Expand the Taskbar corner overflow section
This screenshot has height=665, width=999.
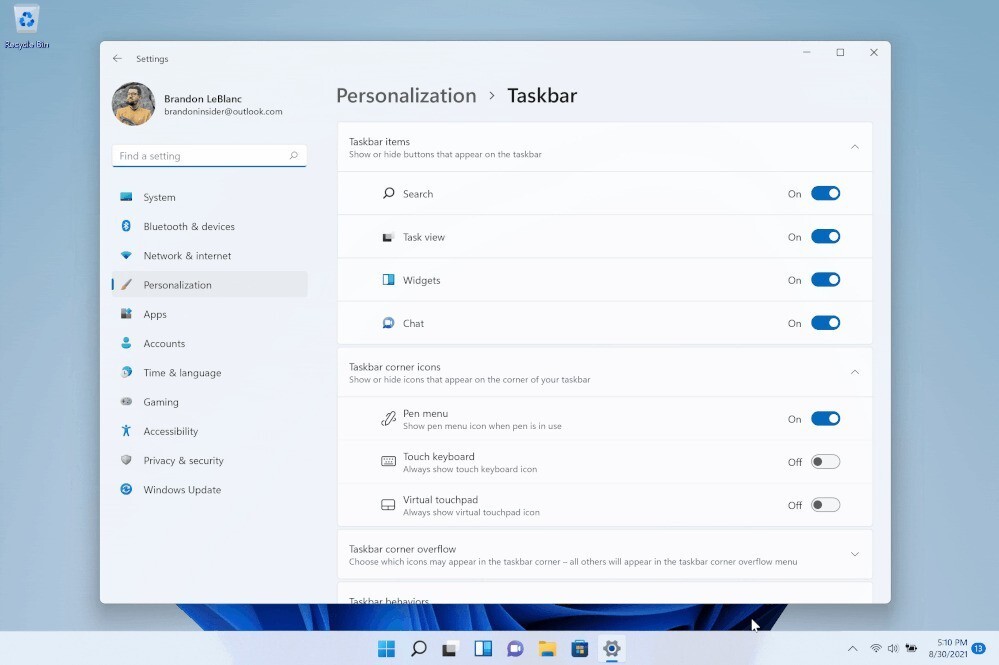(x=854, y=554)
